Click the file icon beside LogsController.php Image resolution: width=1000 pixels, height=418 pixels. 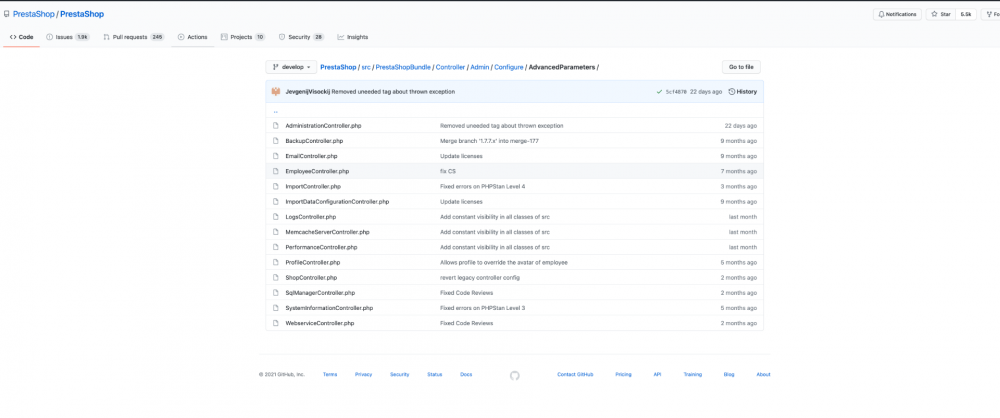point(276,217)
